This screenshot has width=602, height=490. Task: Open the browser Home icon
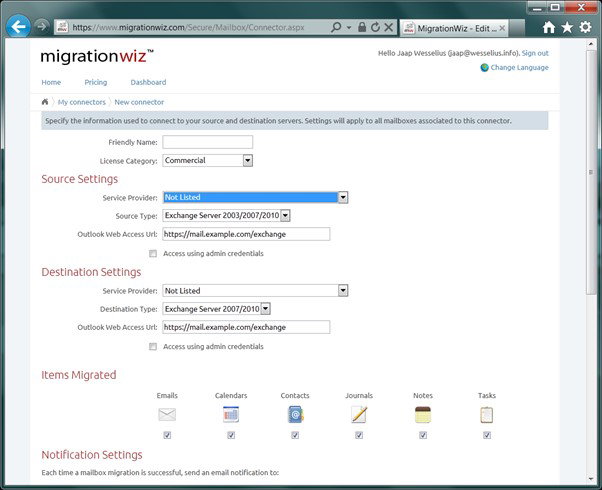pyautogui.click(x=549, y=27)
